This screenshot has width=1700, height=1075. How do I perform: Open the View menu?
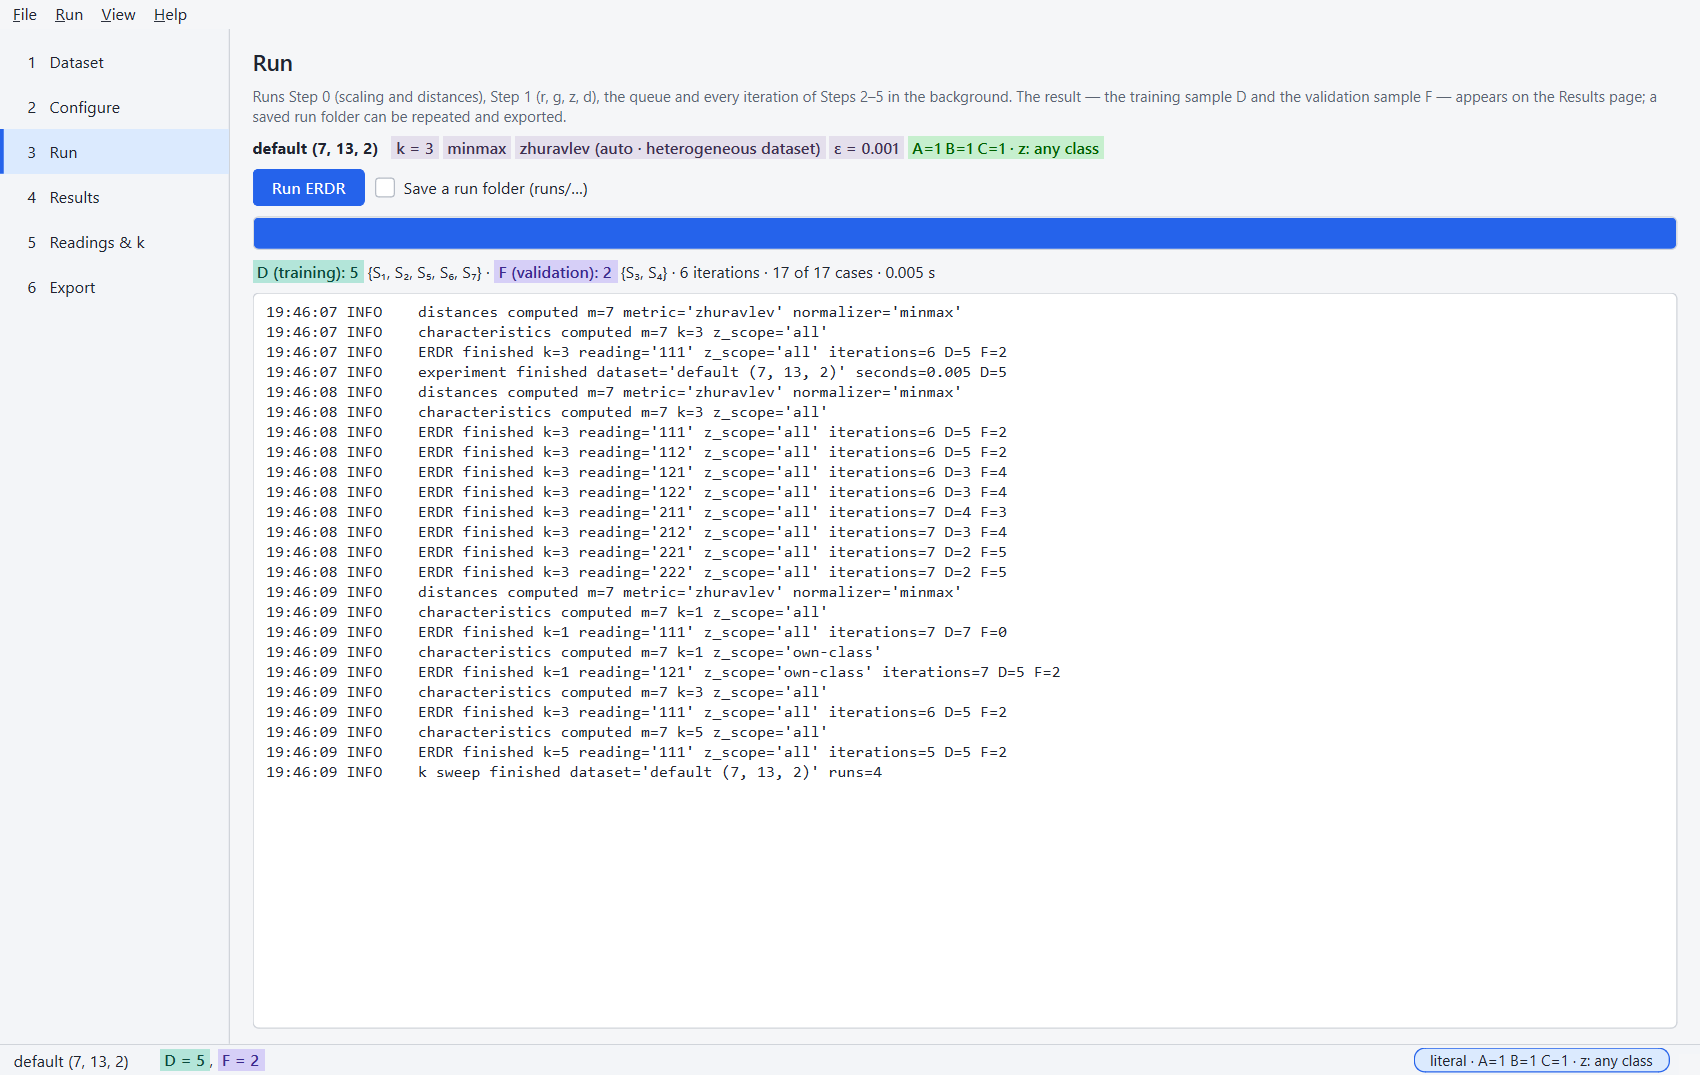[x=118, y=14]
